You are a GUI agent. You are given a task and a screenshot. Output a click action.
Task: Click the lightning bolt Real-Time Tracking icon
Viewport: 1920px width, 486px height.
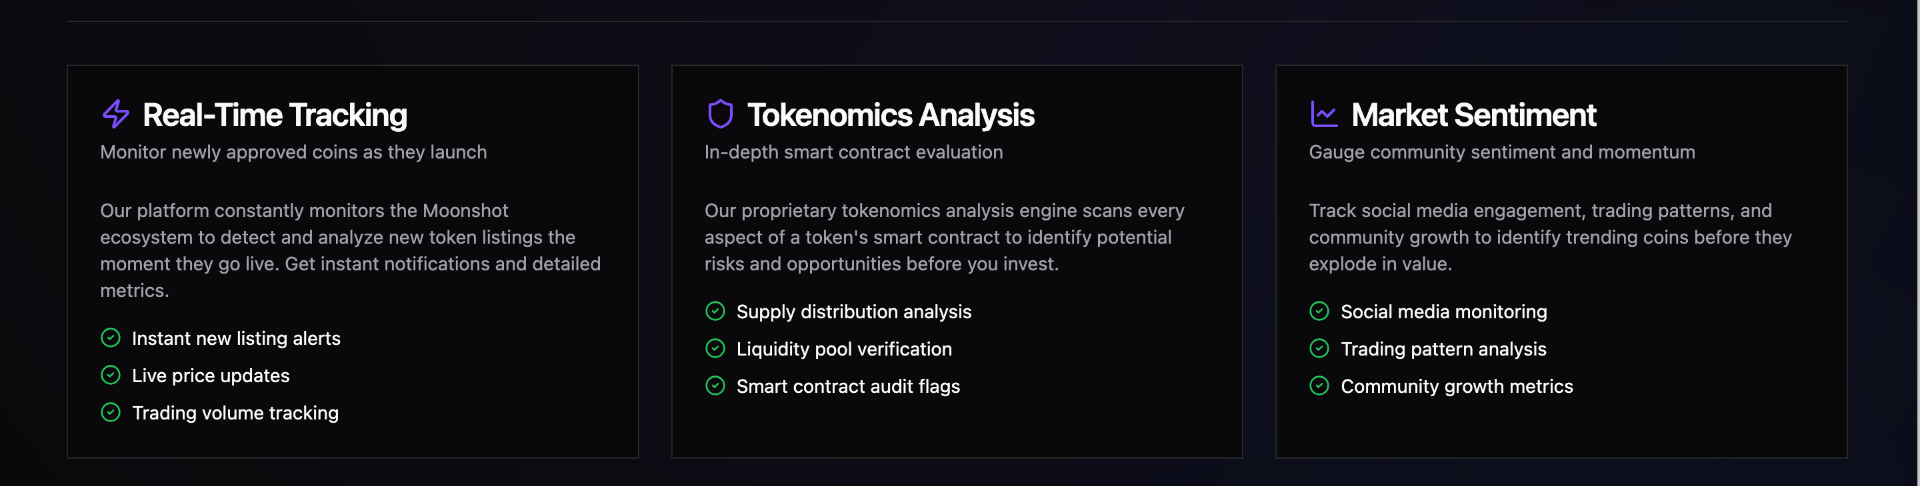point(116,114)
